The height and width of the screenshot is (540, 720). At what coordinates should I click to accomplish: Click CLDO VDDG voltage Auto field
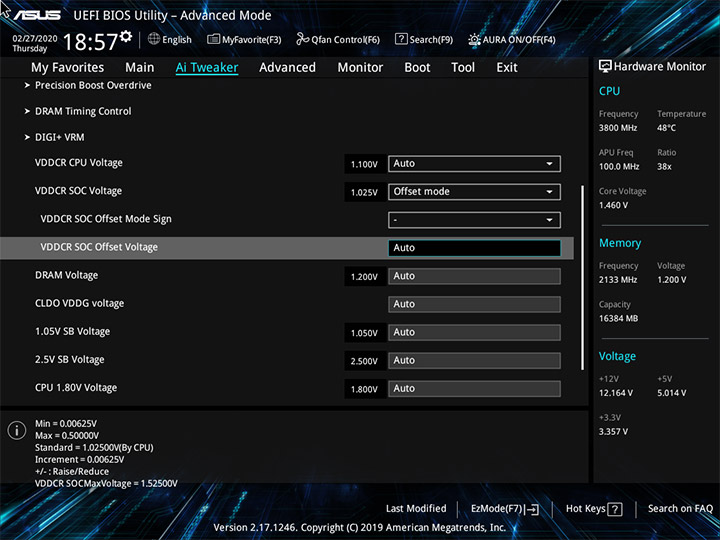click(474, 304)
